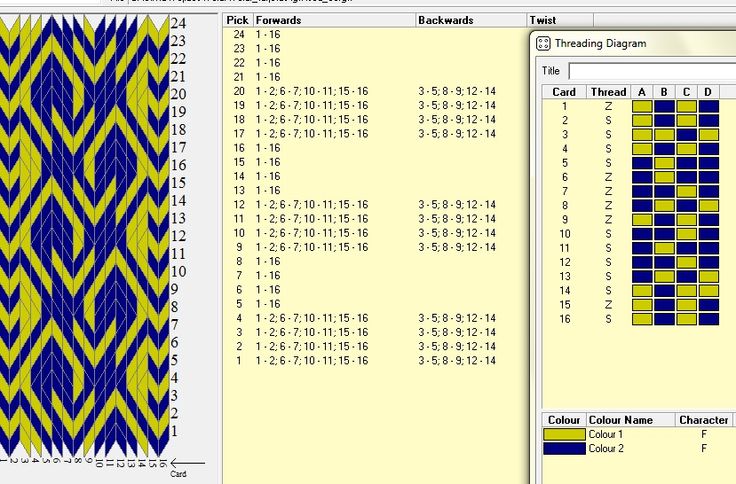Select the blue Colour 2 swatch
The width and height of the screenshot is (736, 484).
564,448
